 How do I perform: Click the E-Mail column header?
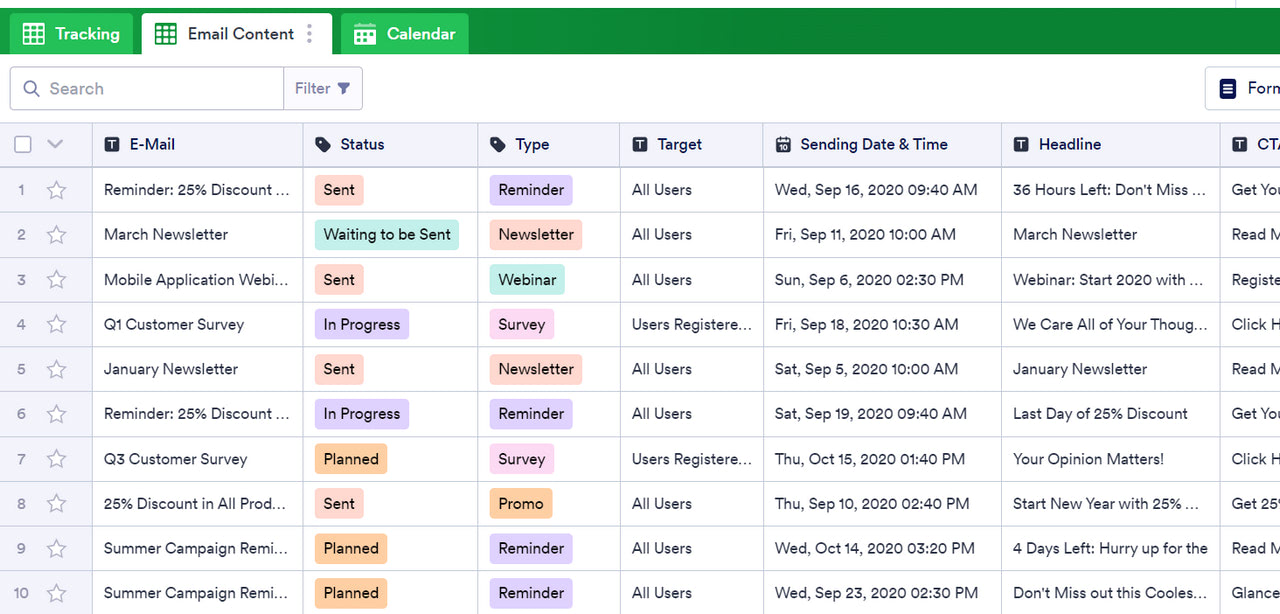198,144
